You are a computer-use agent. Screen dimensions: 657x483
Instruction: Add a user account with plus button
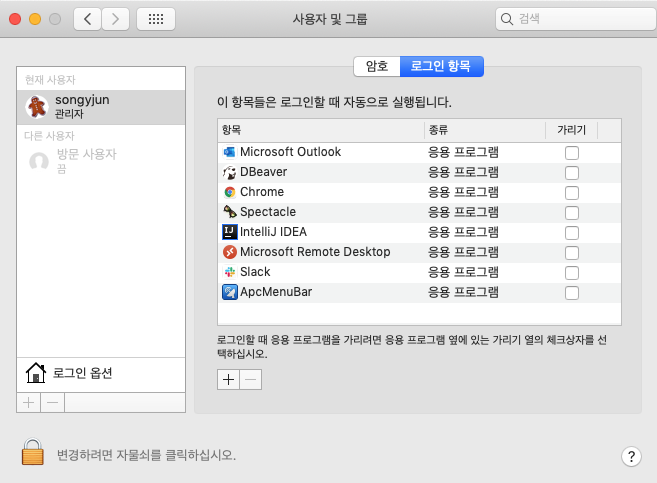[x=28, y=403]
